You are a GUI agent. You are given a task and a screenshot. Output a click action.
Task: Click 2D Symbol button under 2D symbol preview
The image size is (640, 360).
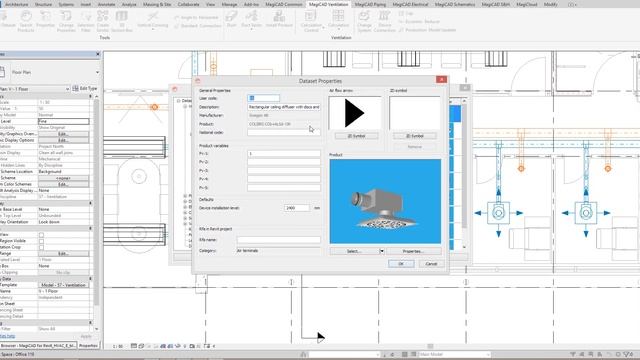click(x=415, y=136)
